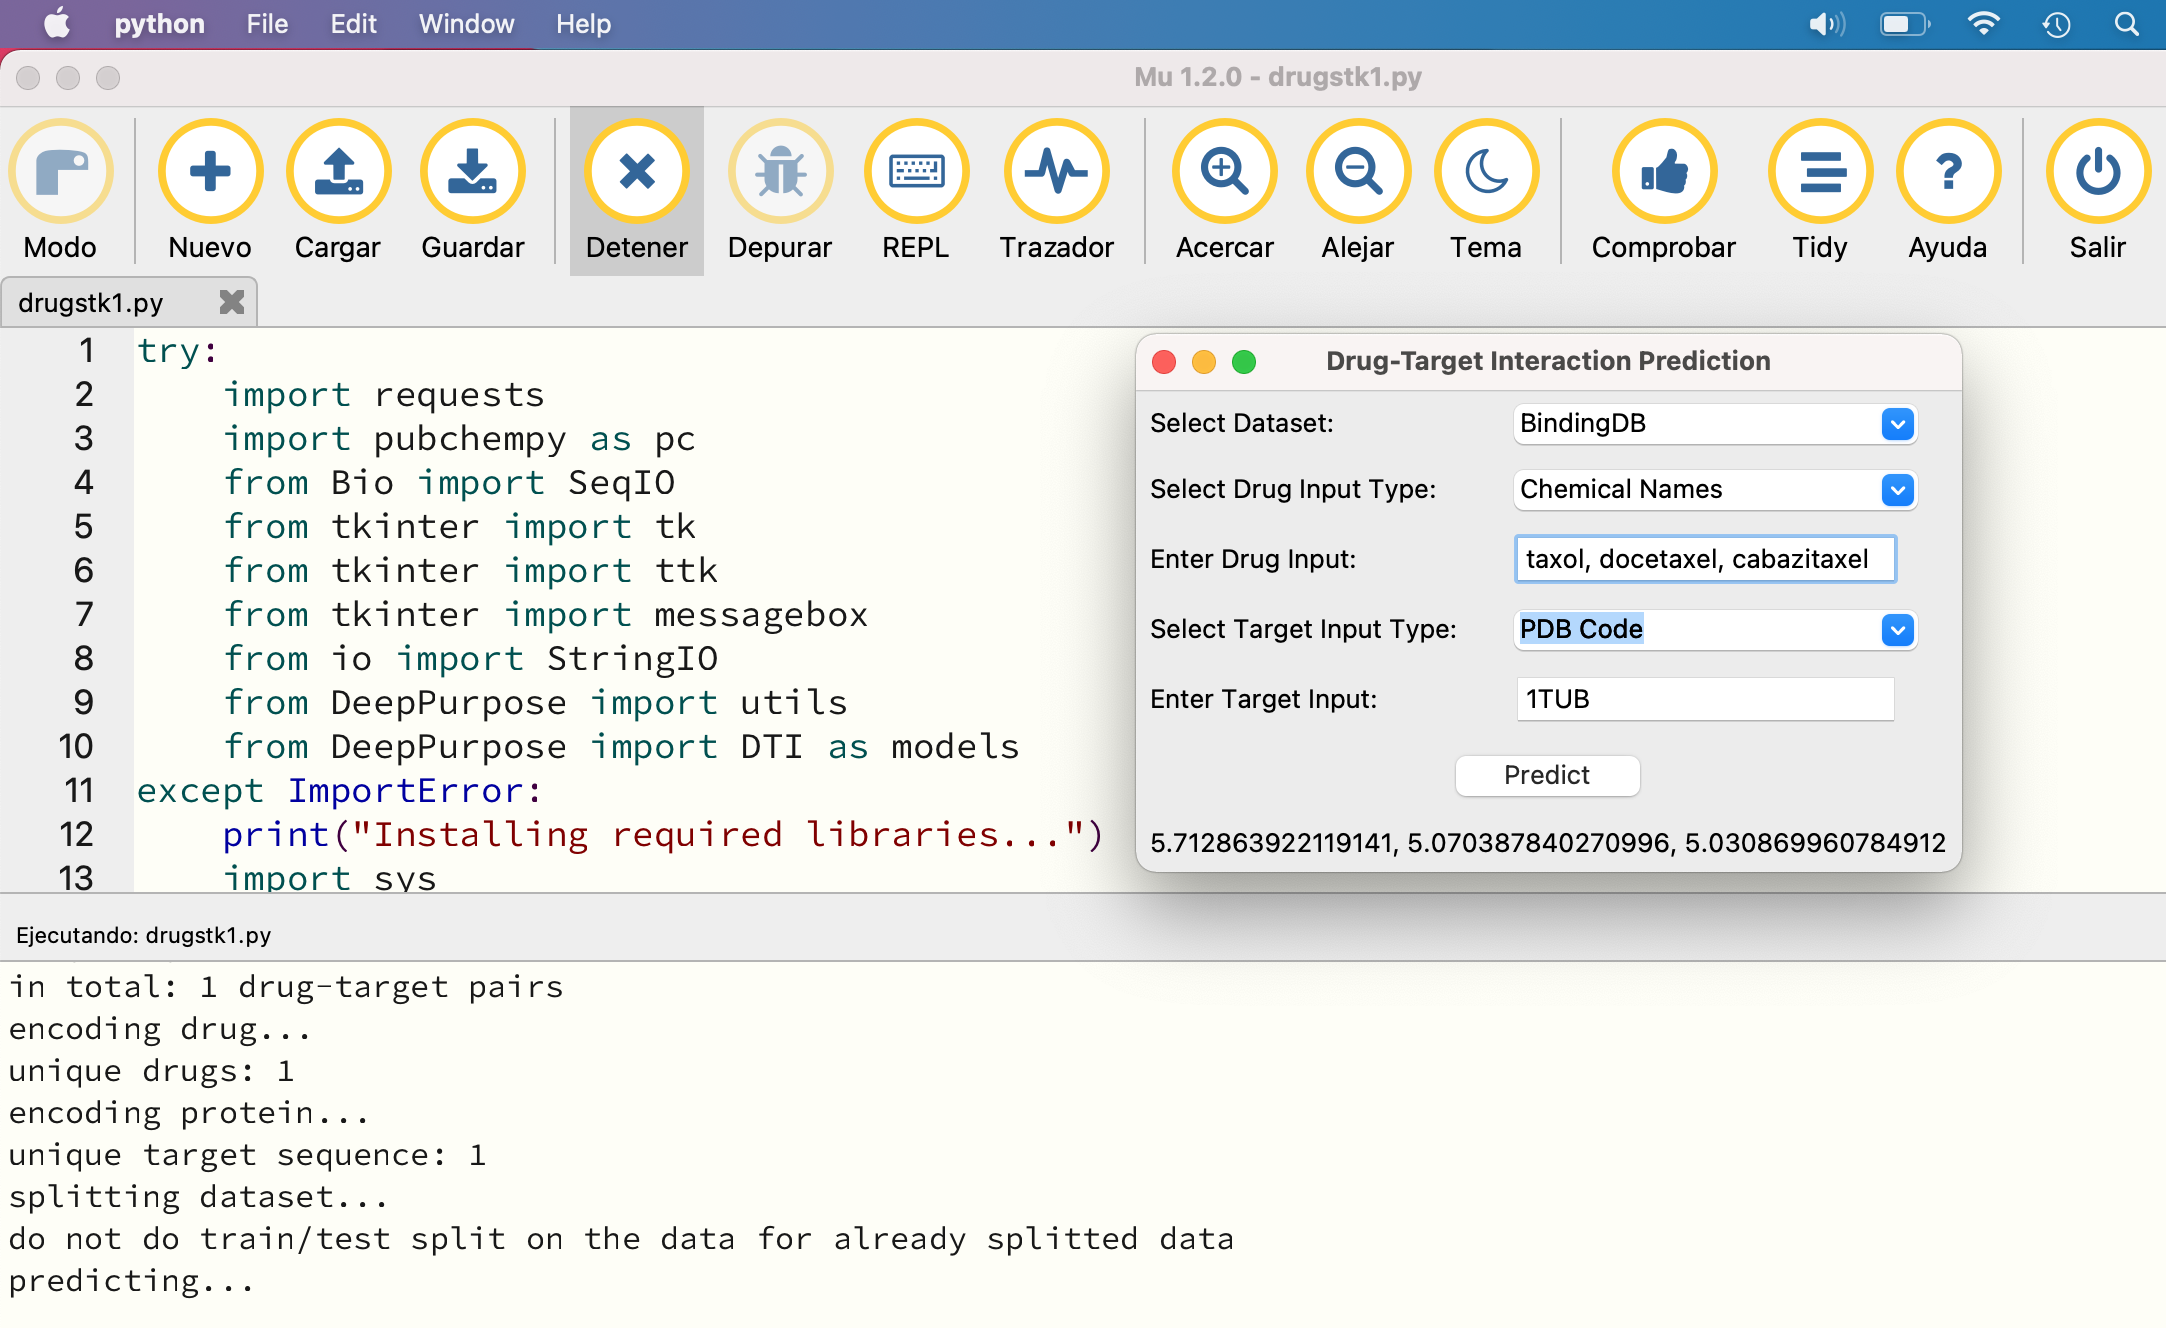Close the drugstk1.py tab

232,302
